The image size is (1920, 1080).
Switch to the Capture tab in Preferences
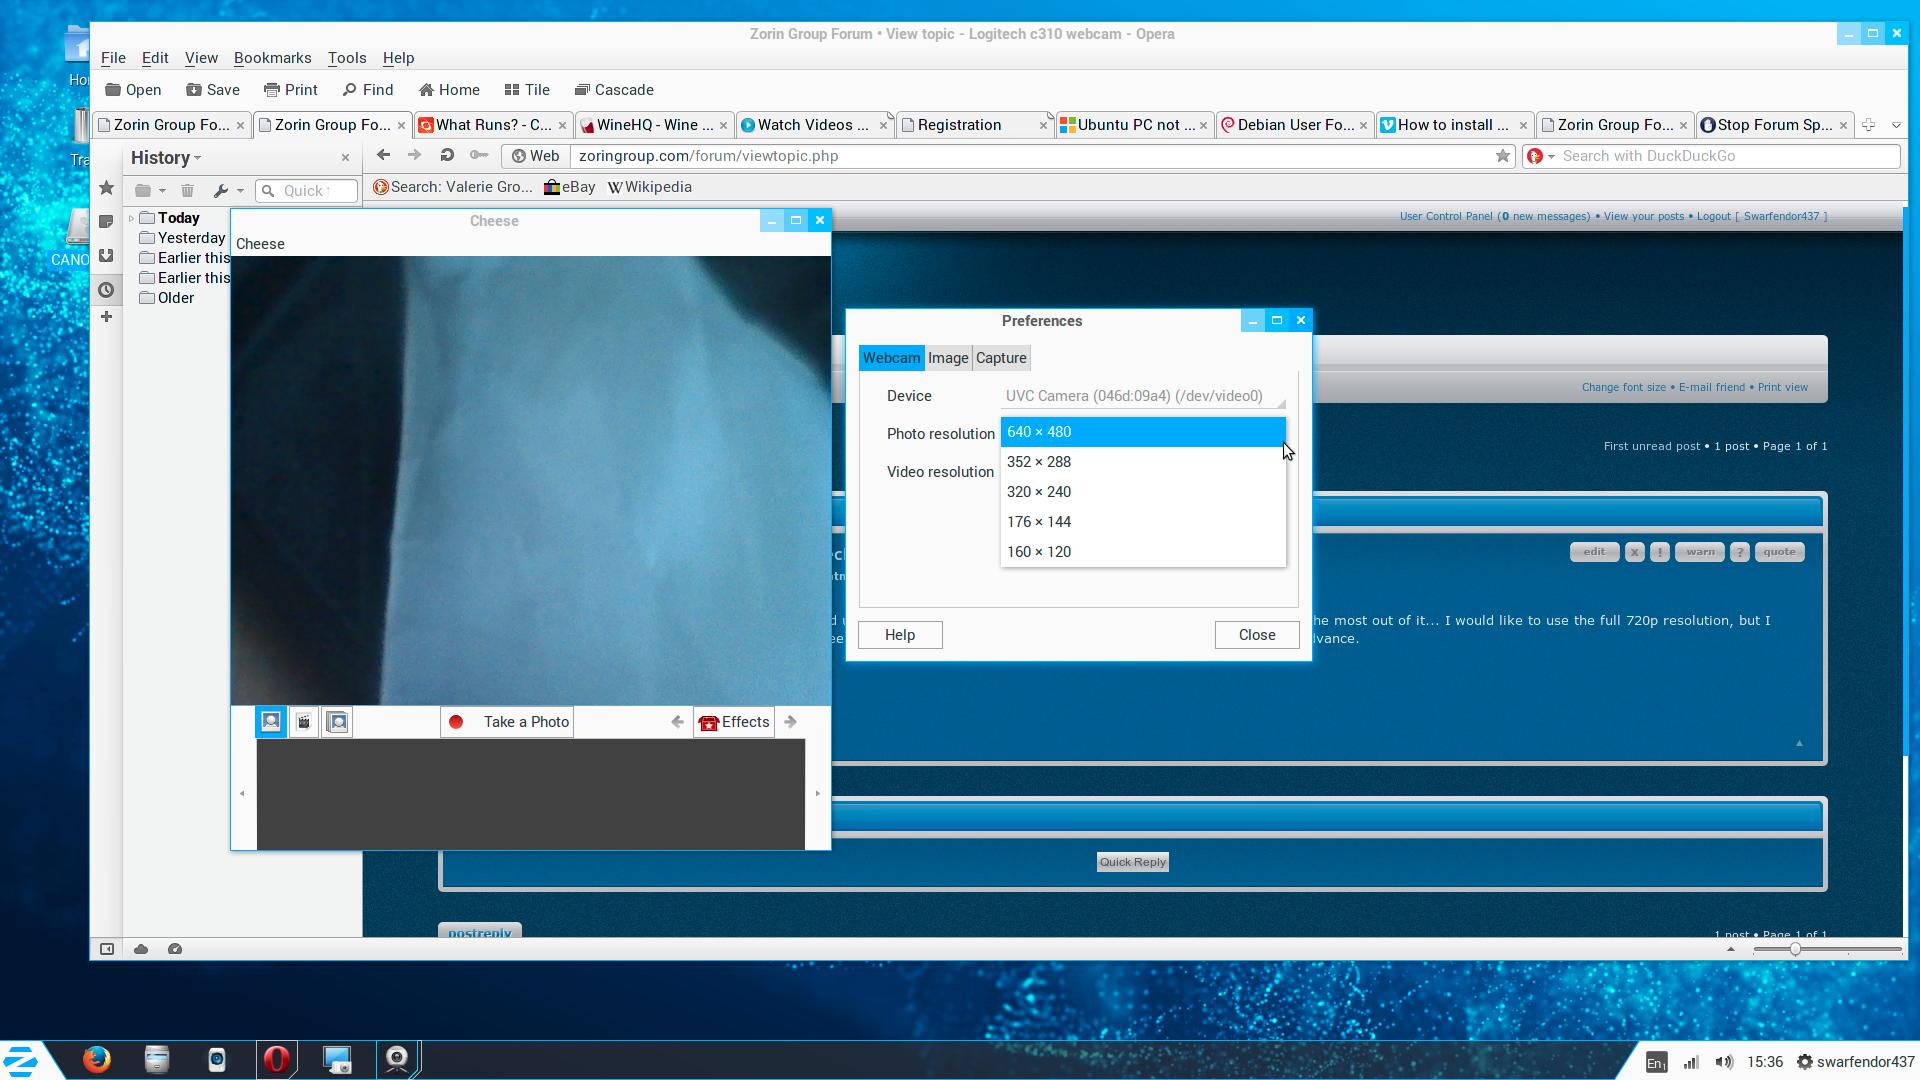1001,358
